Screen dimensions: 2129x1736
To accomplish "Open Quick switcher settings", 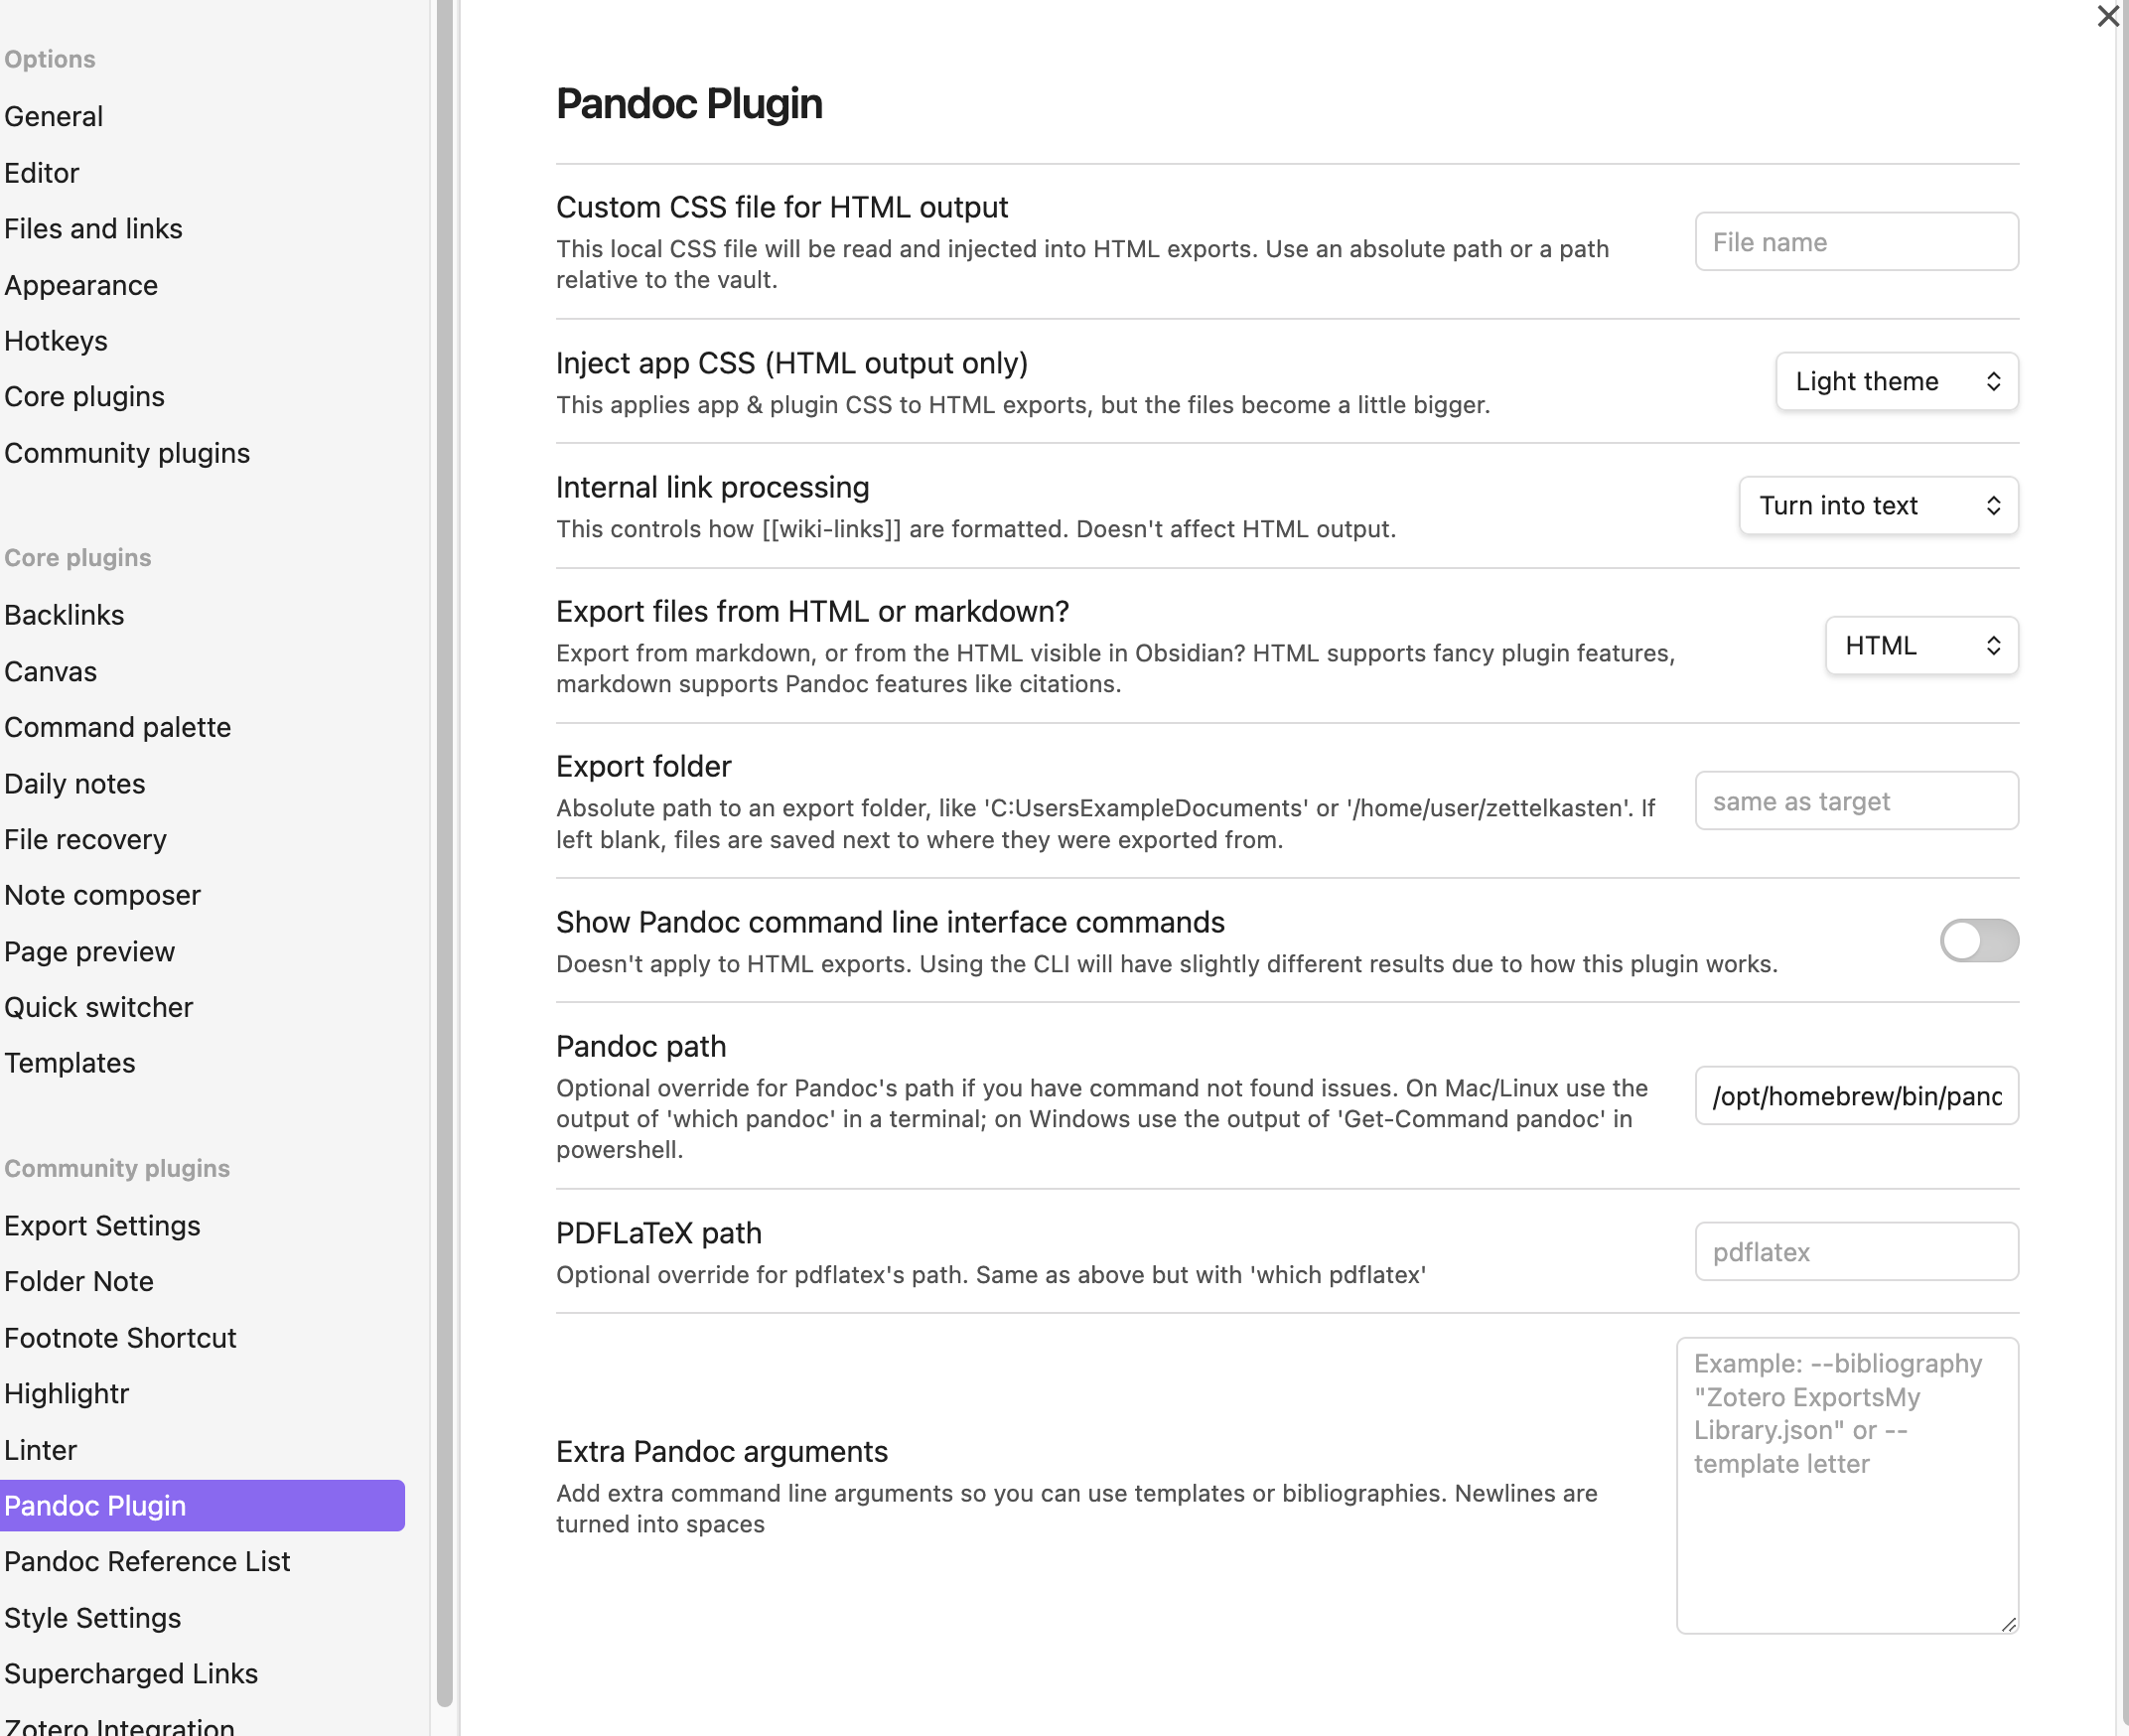I will click(x=98, y=1007).
